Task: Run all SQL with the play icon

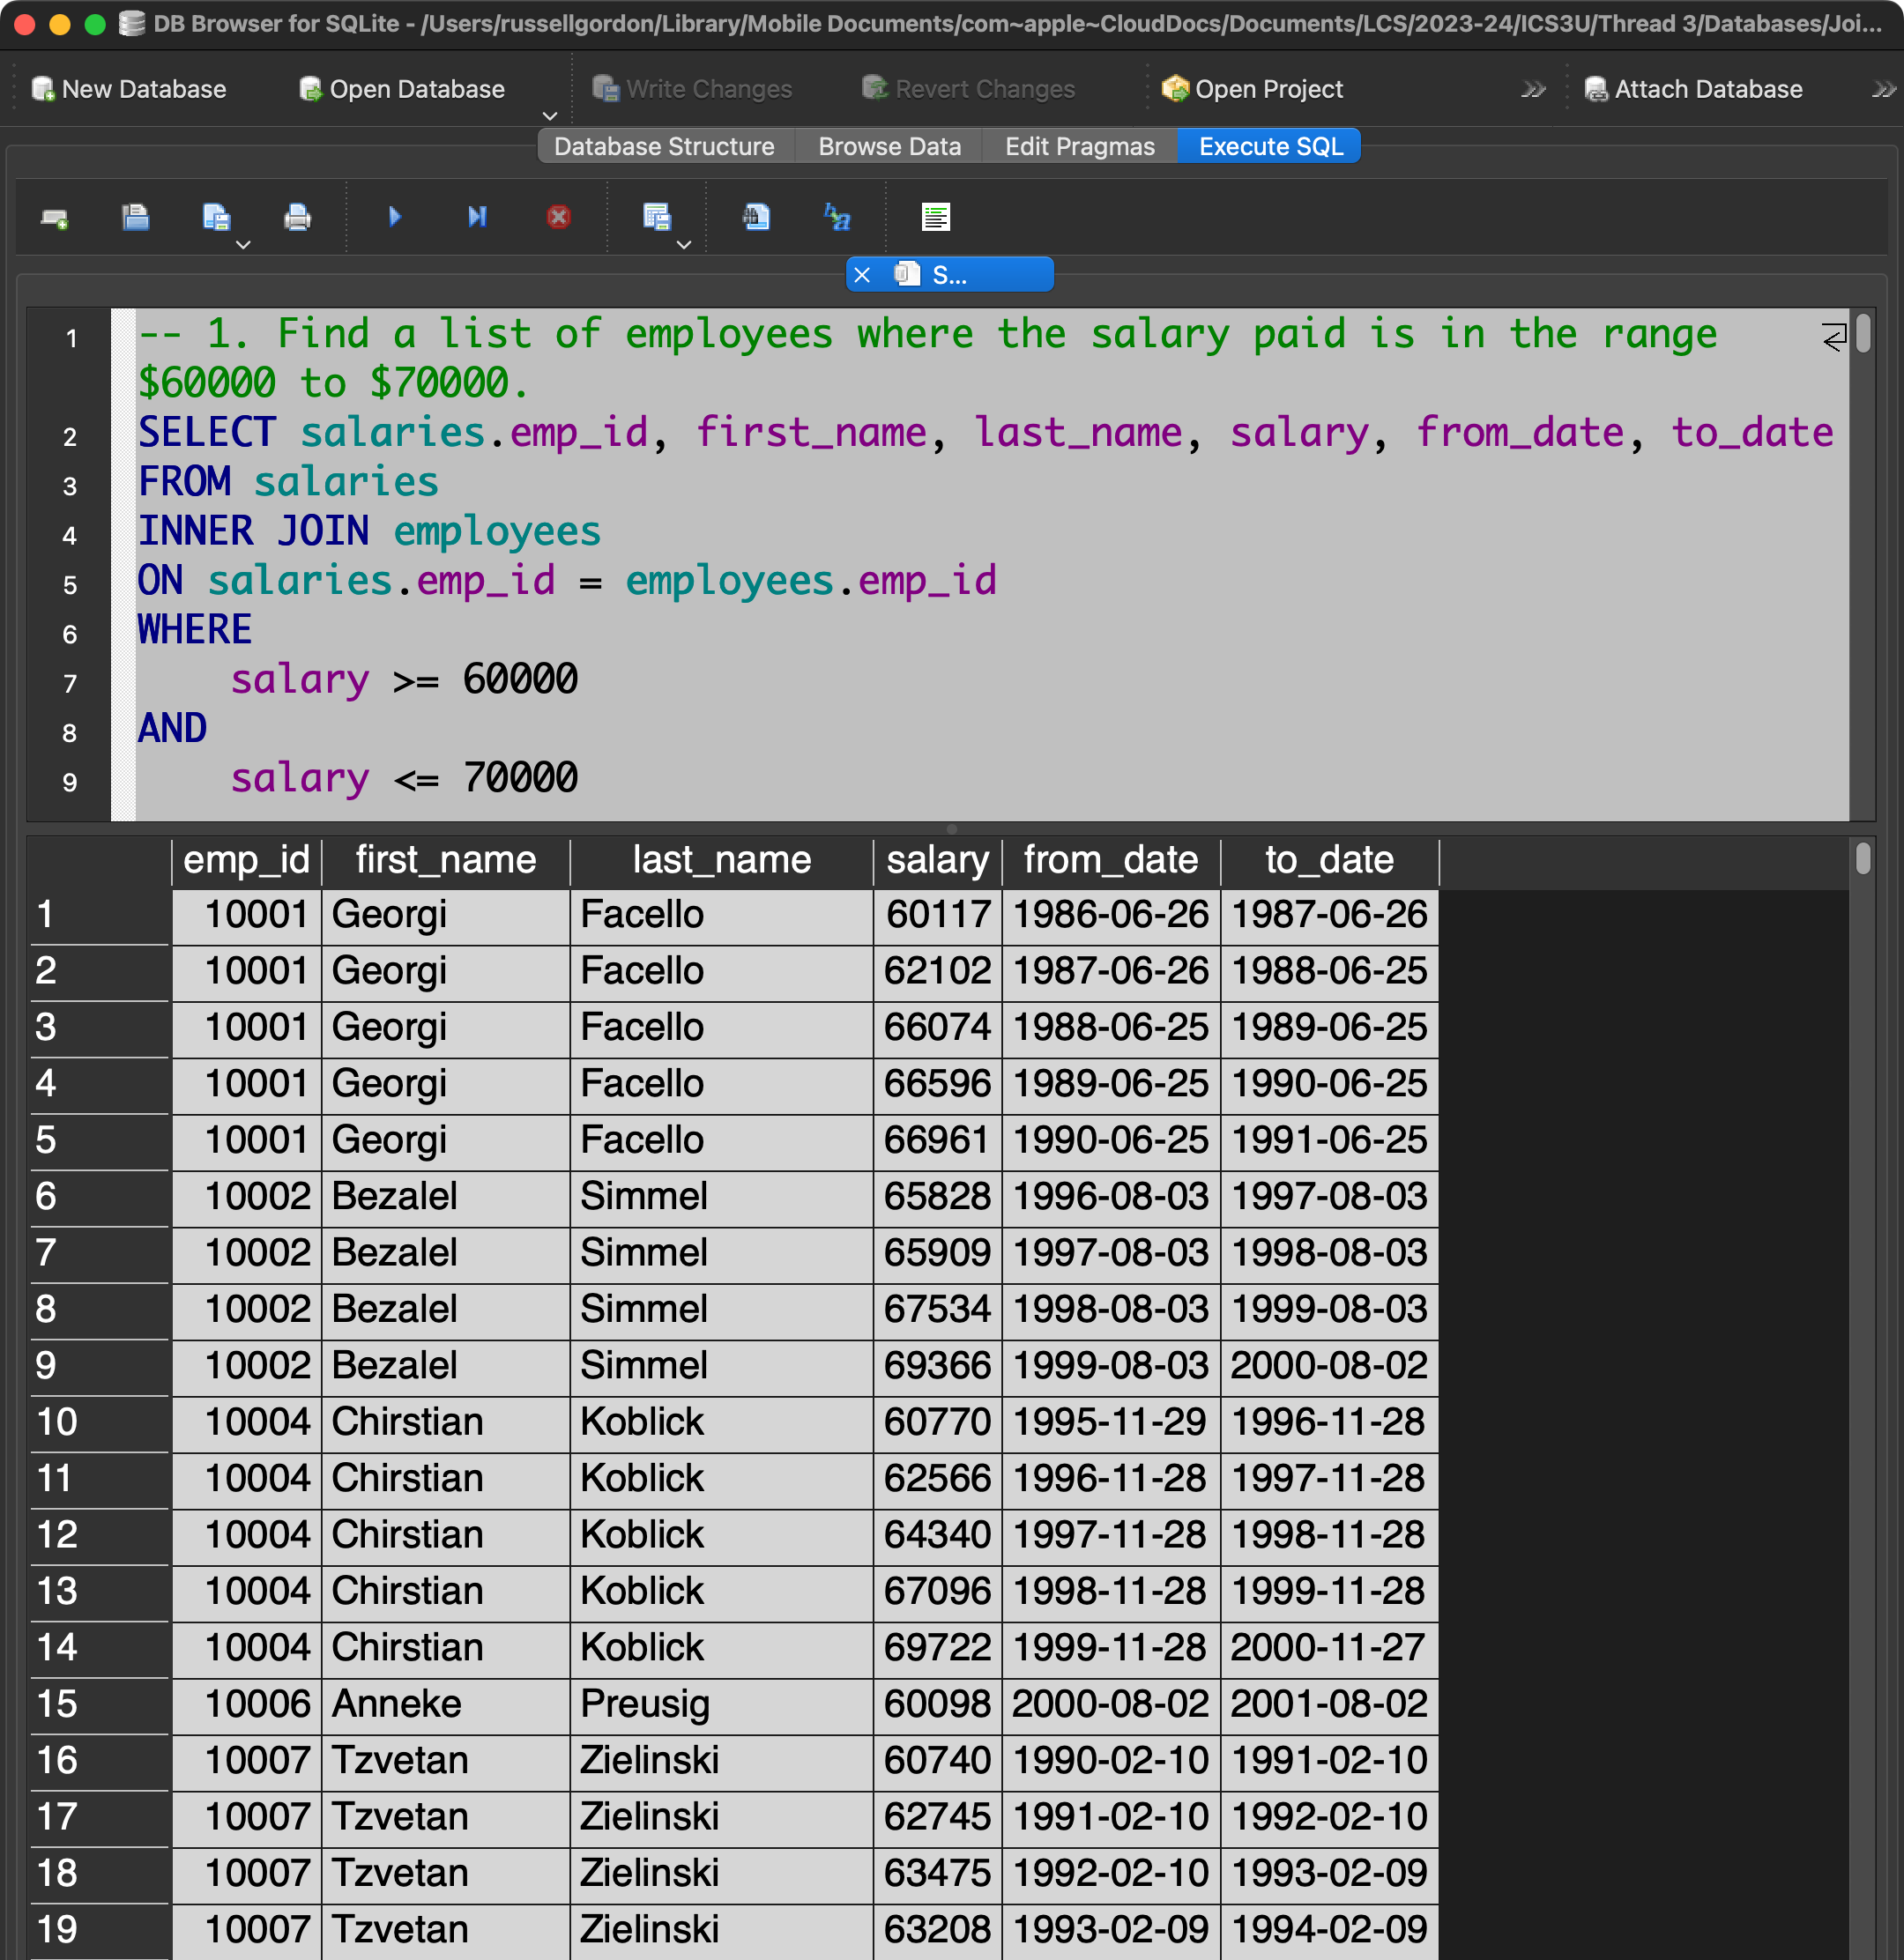Action: [x=394, y=217]
